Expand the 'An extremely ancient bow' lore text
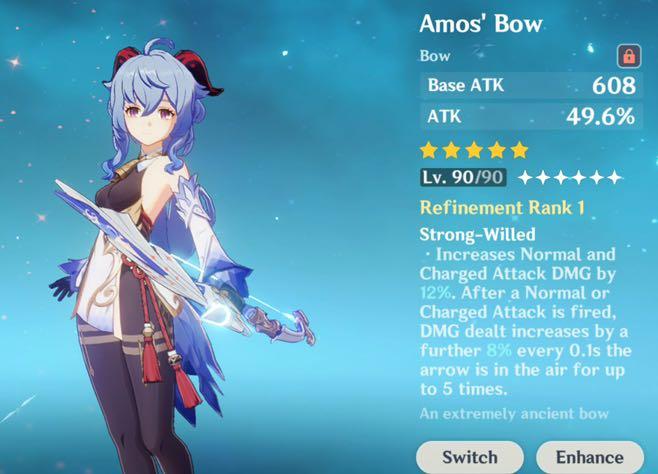The width and height of the screenshot is (658, 474). tap(514, 414)
